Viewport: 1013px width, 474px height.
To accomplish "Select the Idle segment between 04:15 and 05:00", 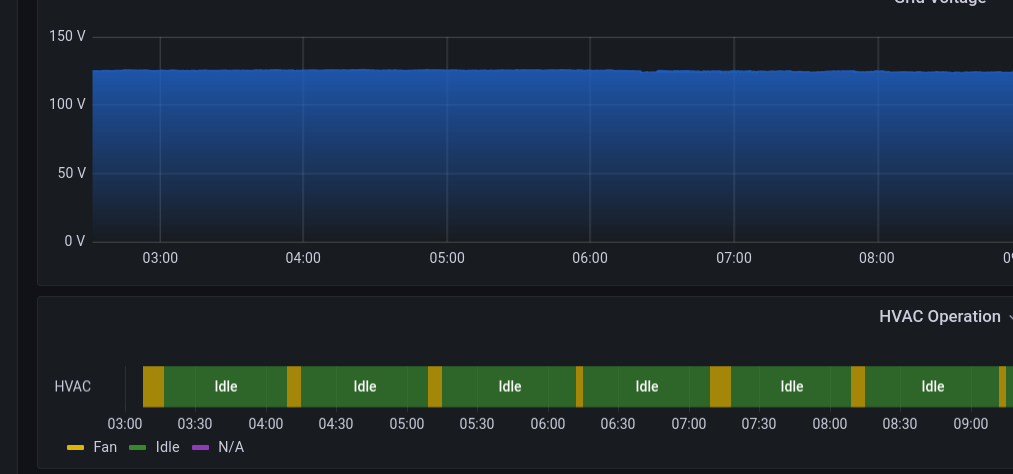I will point(364,387).
